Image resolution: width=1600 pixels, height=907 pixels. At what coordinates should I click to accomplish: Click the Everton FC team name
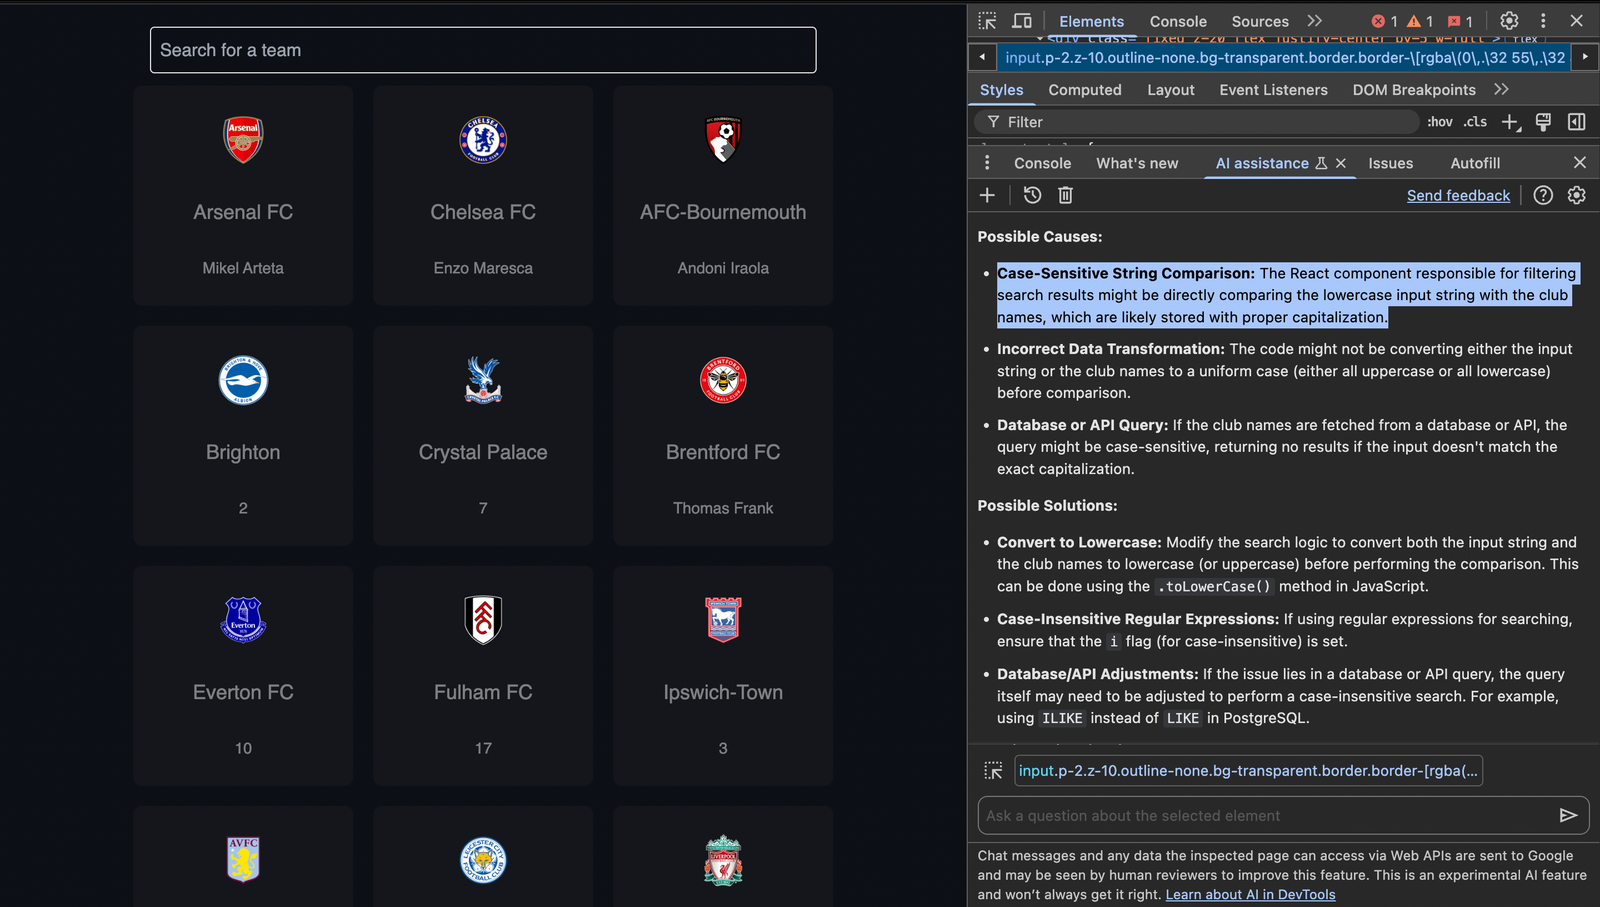[x=243, y=692]
